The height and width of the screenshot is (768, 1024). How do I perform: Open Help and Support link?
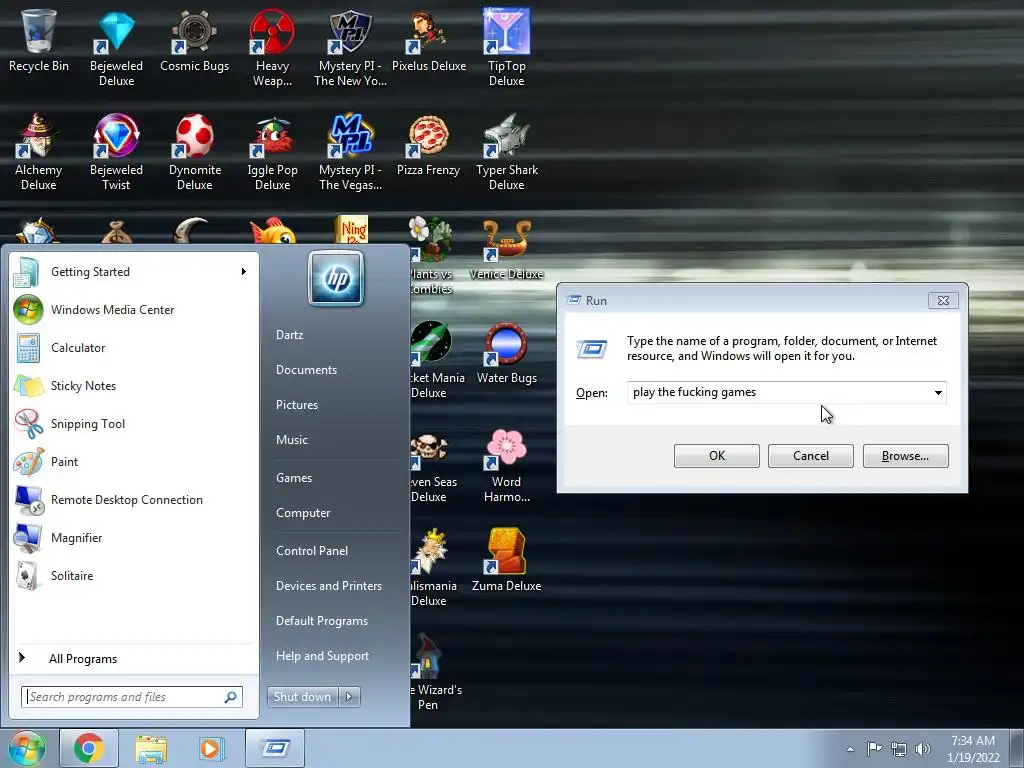pyautogui.click(x=322, y=656)
